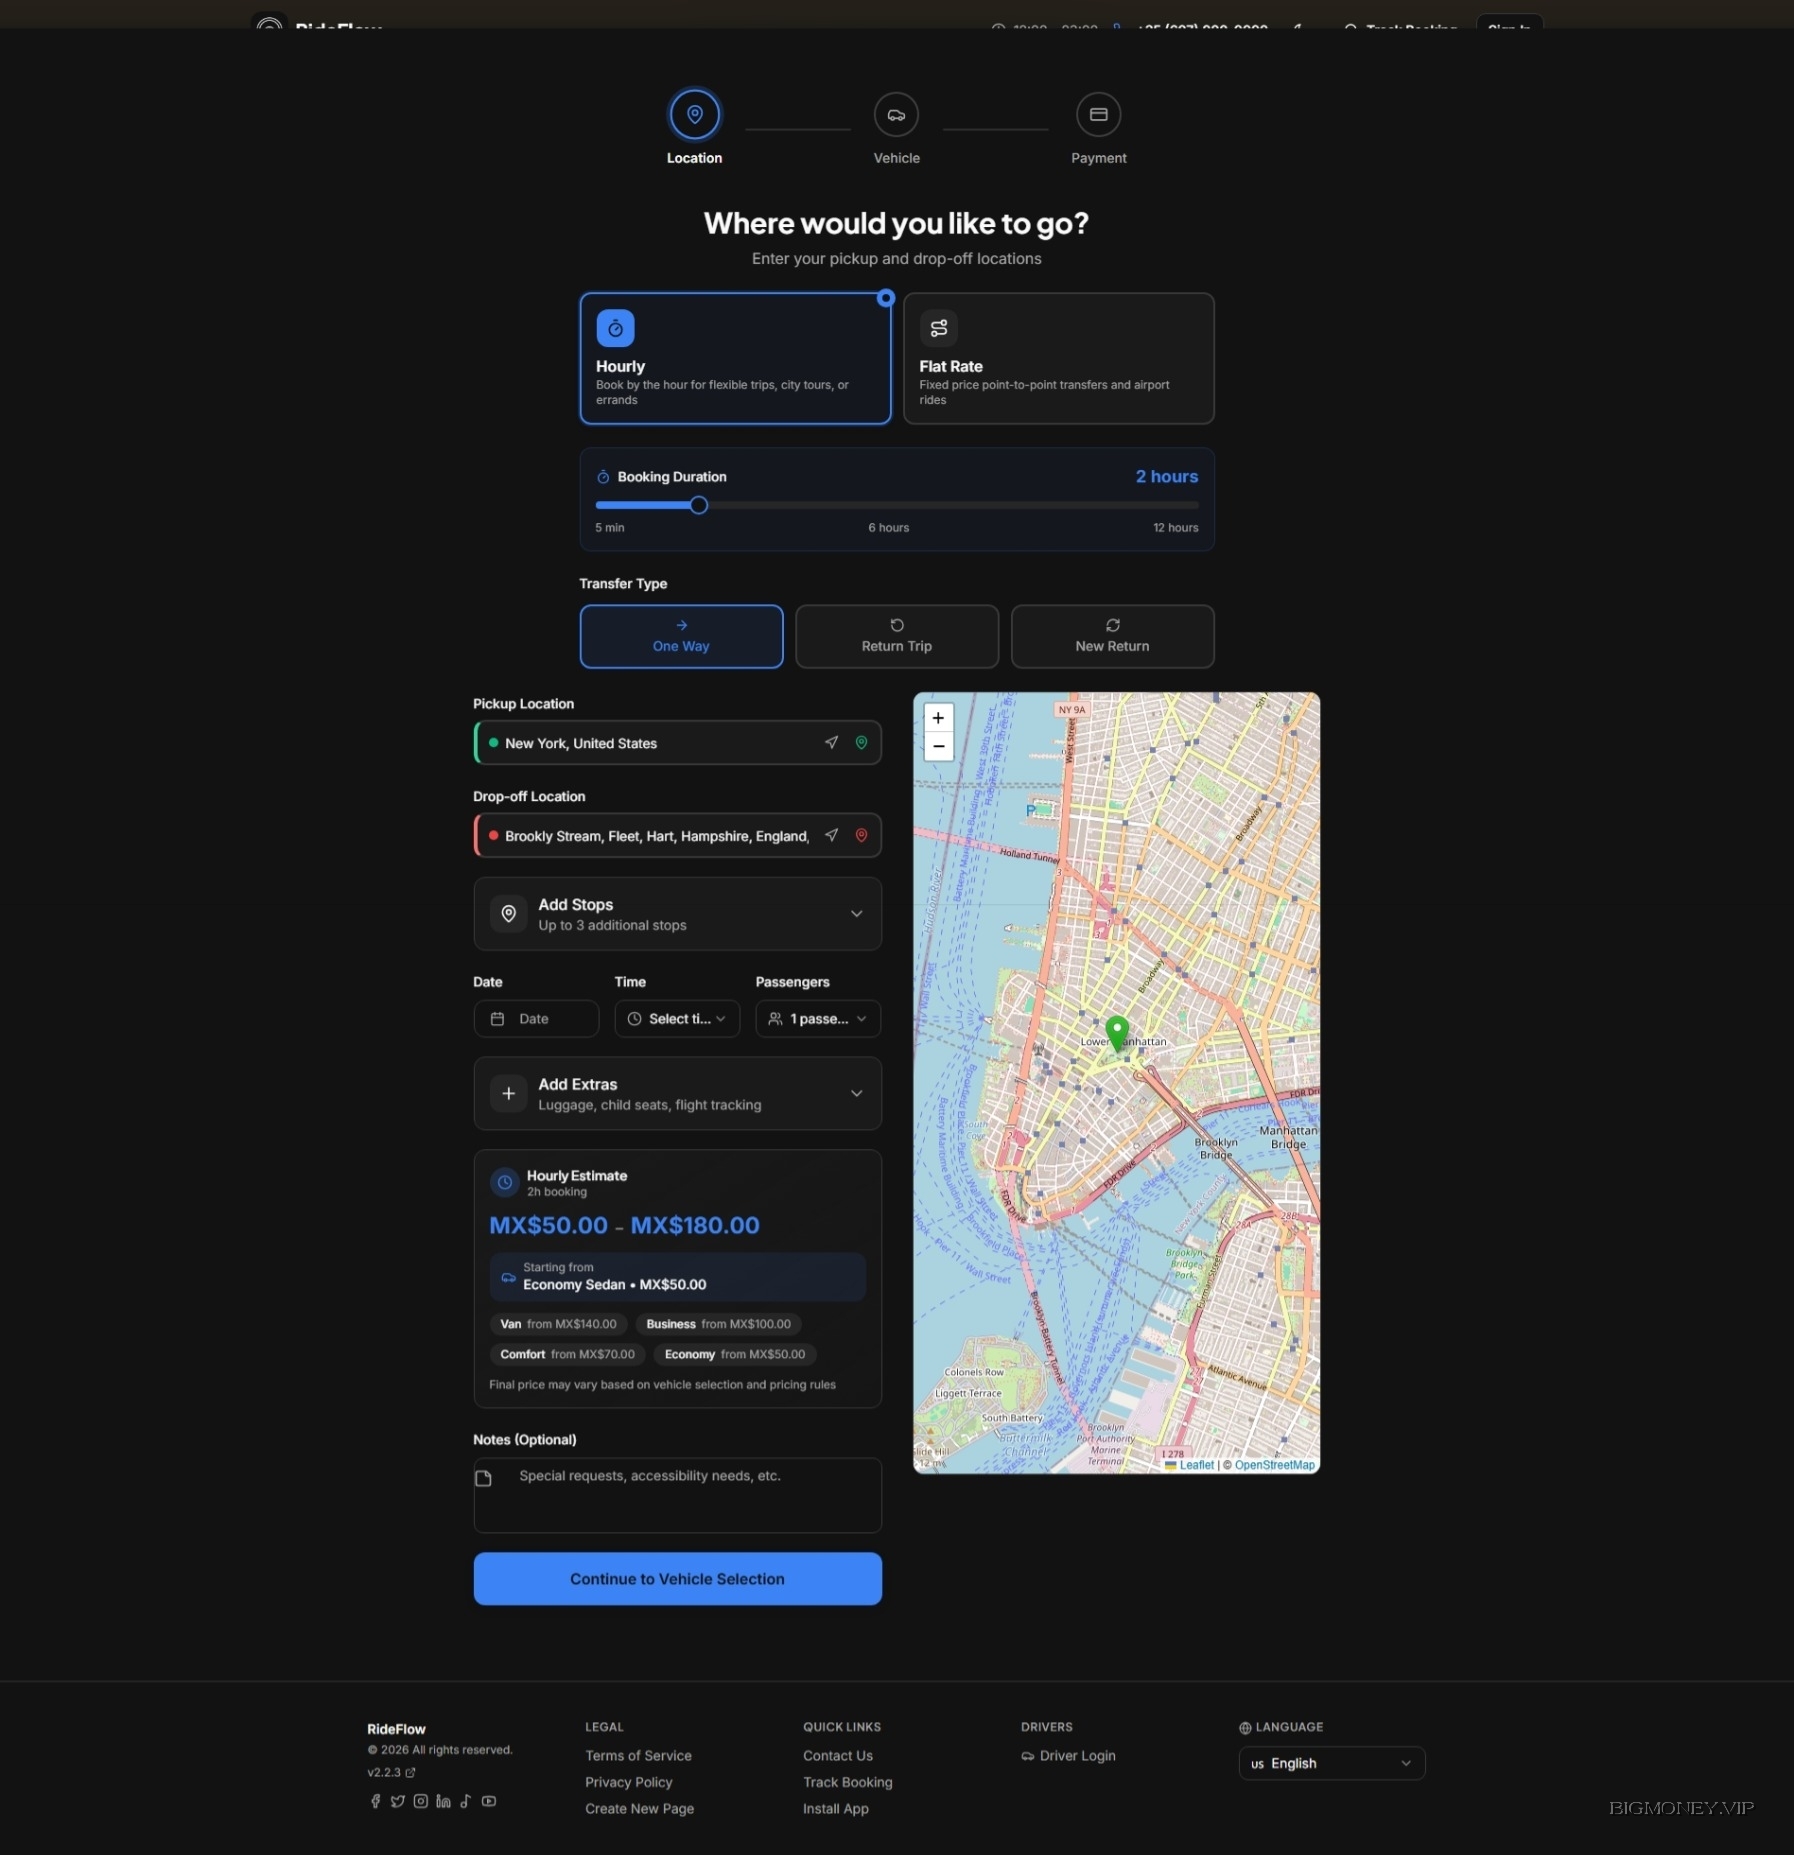The height and width of the screenshot is (1855, 1794).
Task: Expand the Add Extras section
Action: click(x=677, y=1093)
